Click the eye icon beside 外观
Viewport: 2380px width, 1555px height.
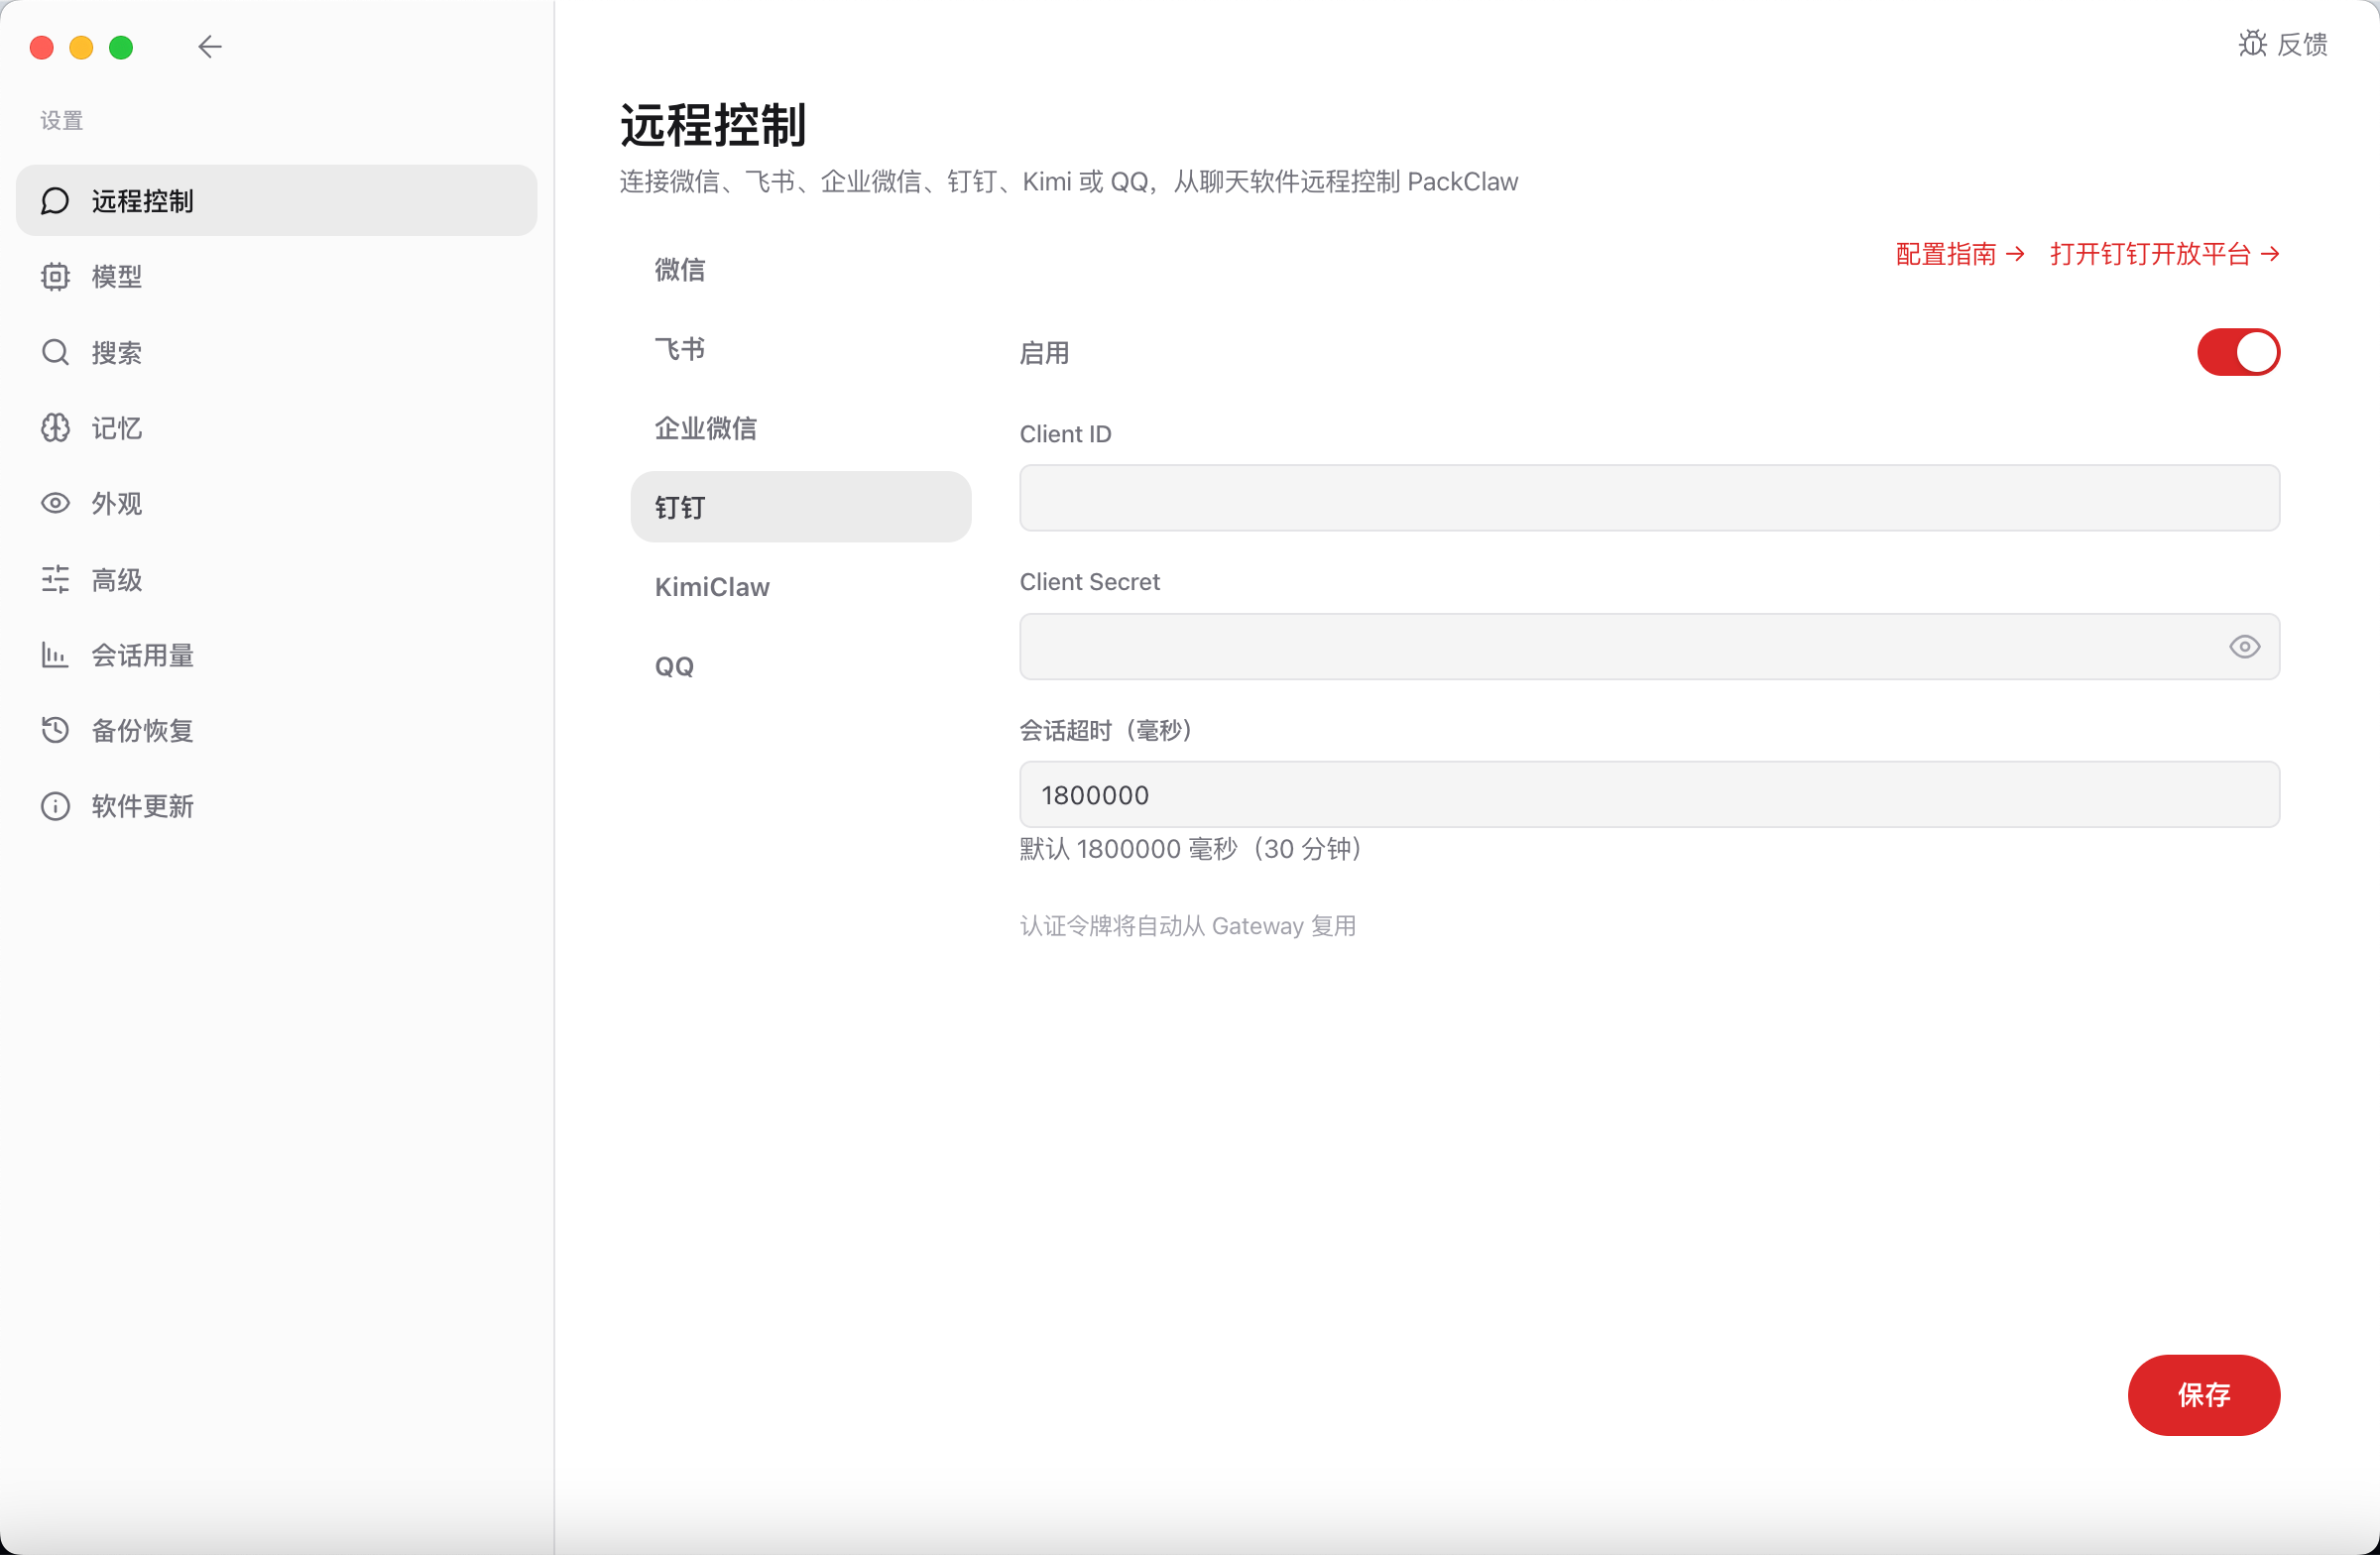(55, 504)
